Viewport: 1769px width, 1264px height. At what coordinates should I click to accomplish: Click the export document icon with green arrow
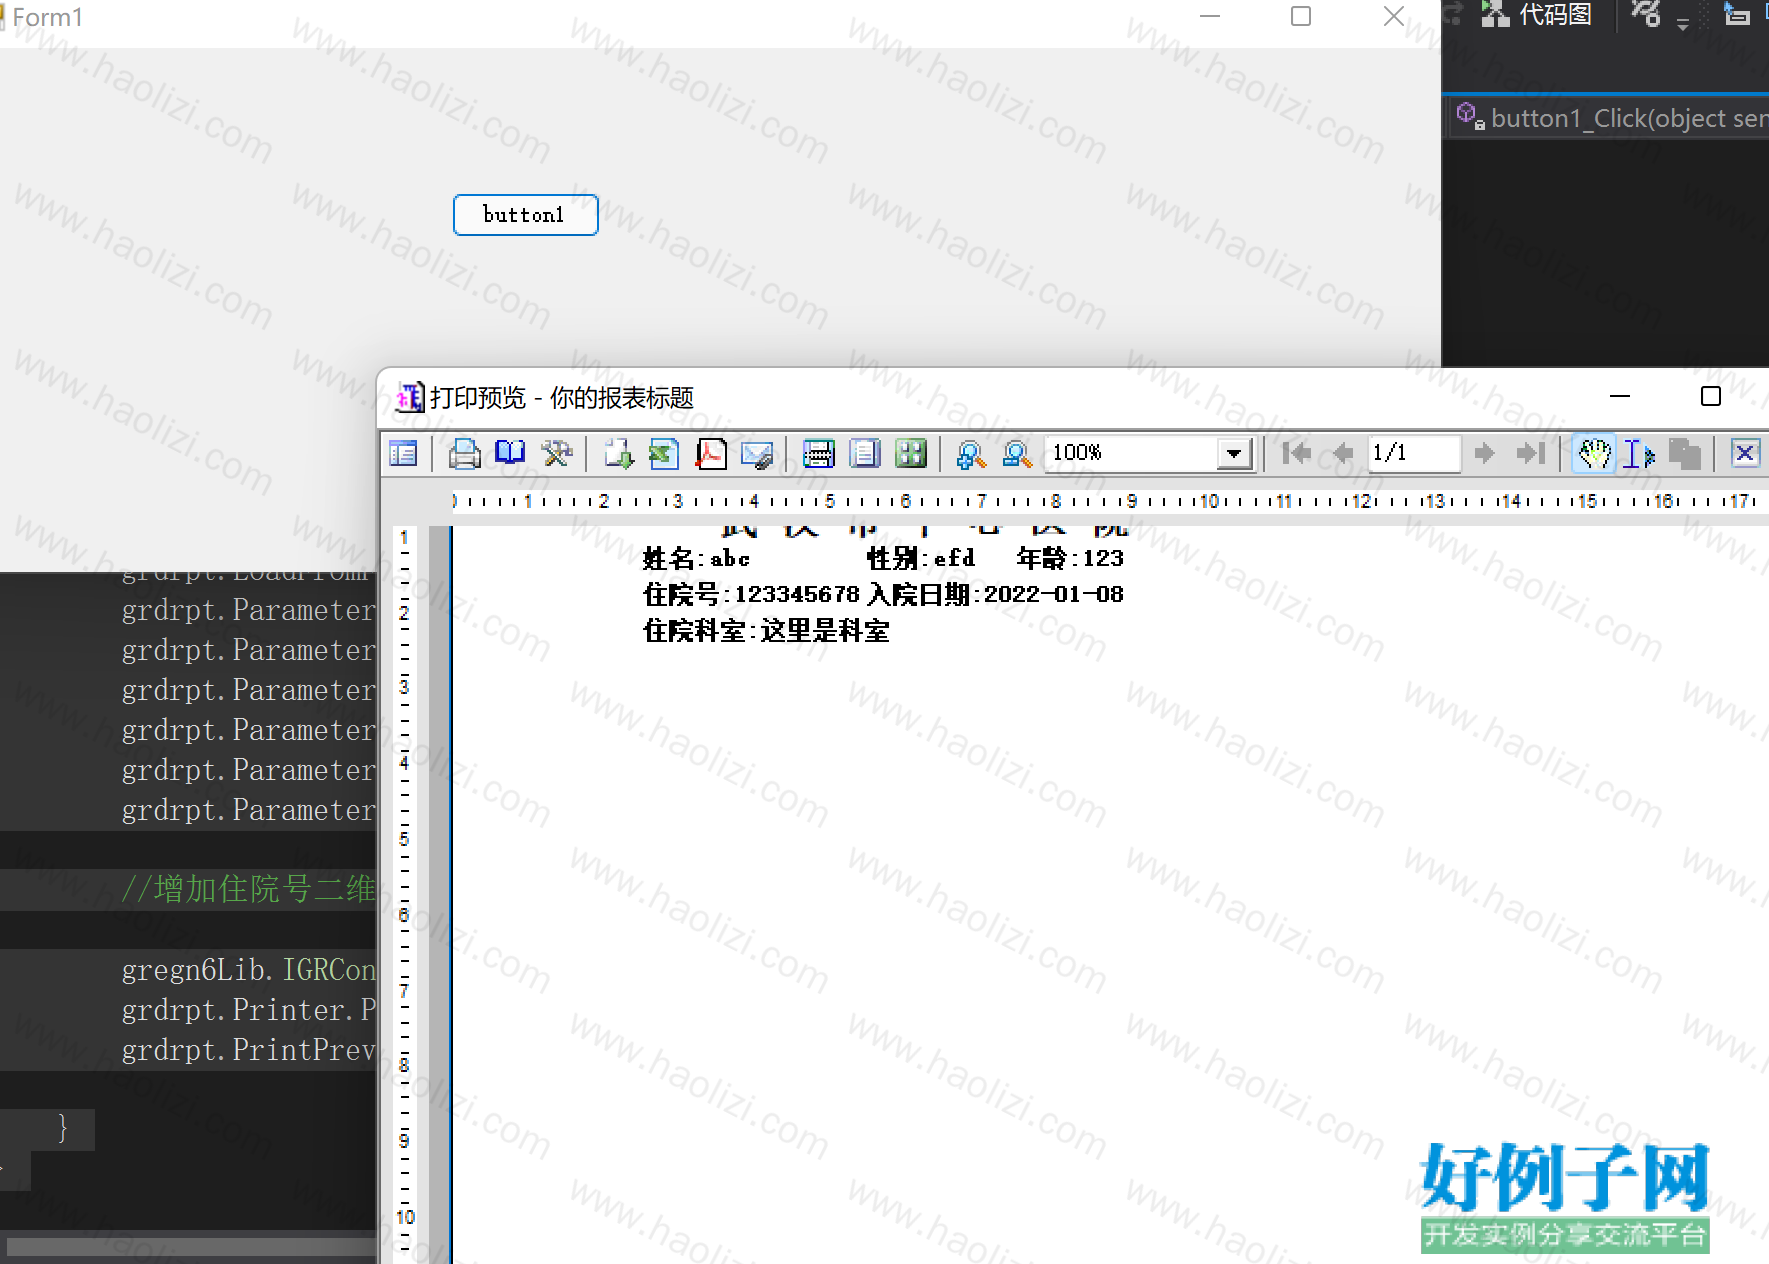618,454
